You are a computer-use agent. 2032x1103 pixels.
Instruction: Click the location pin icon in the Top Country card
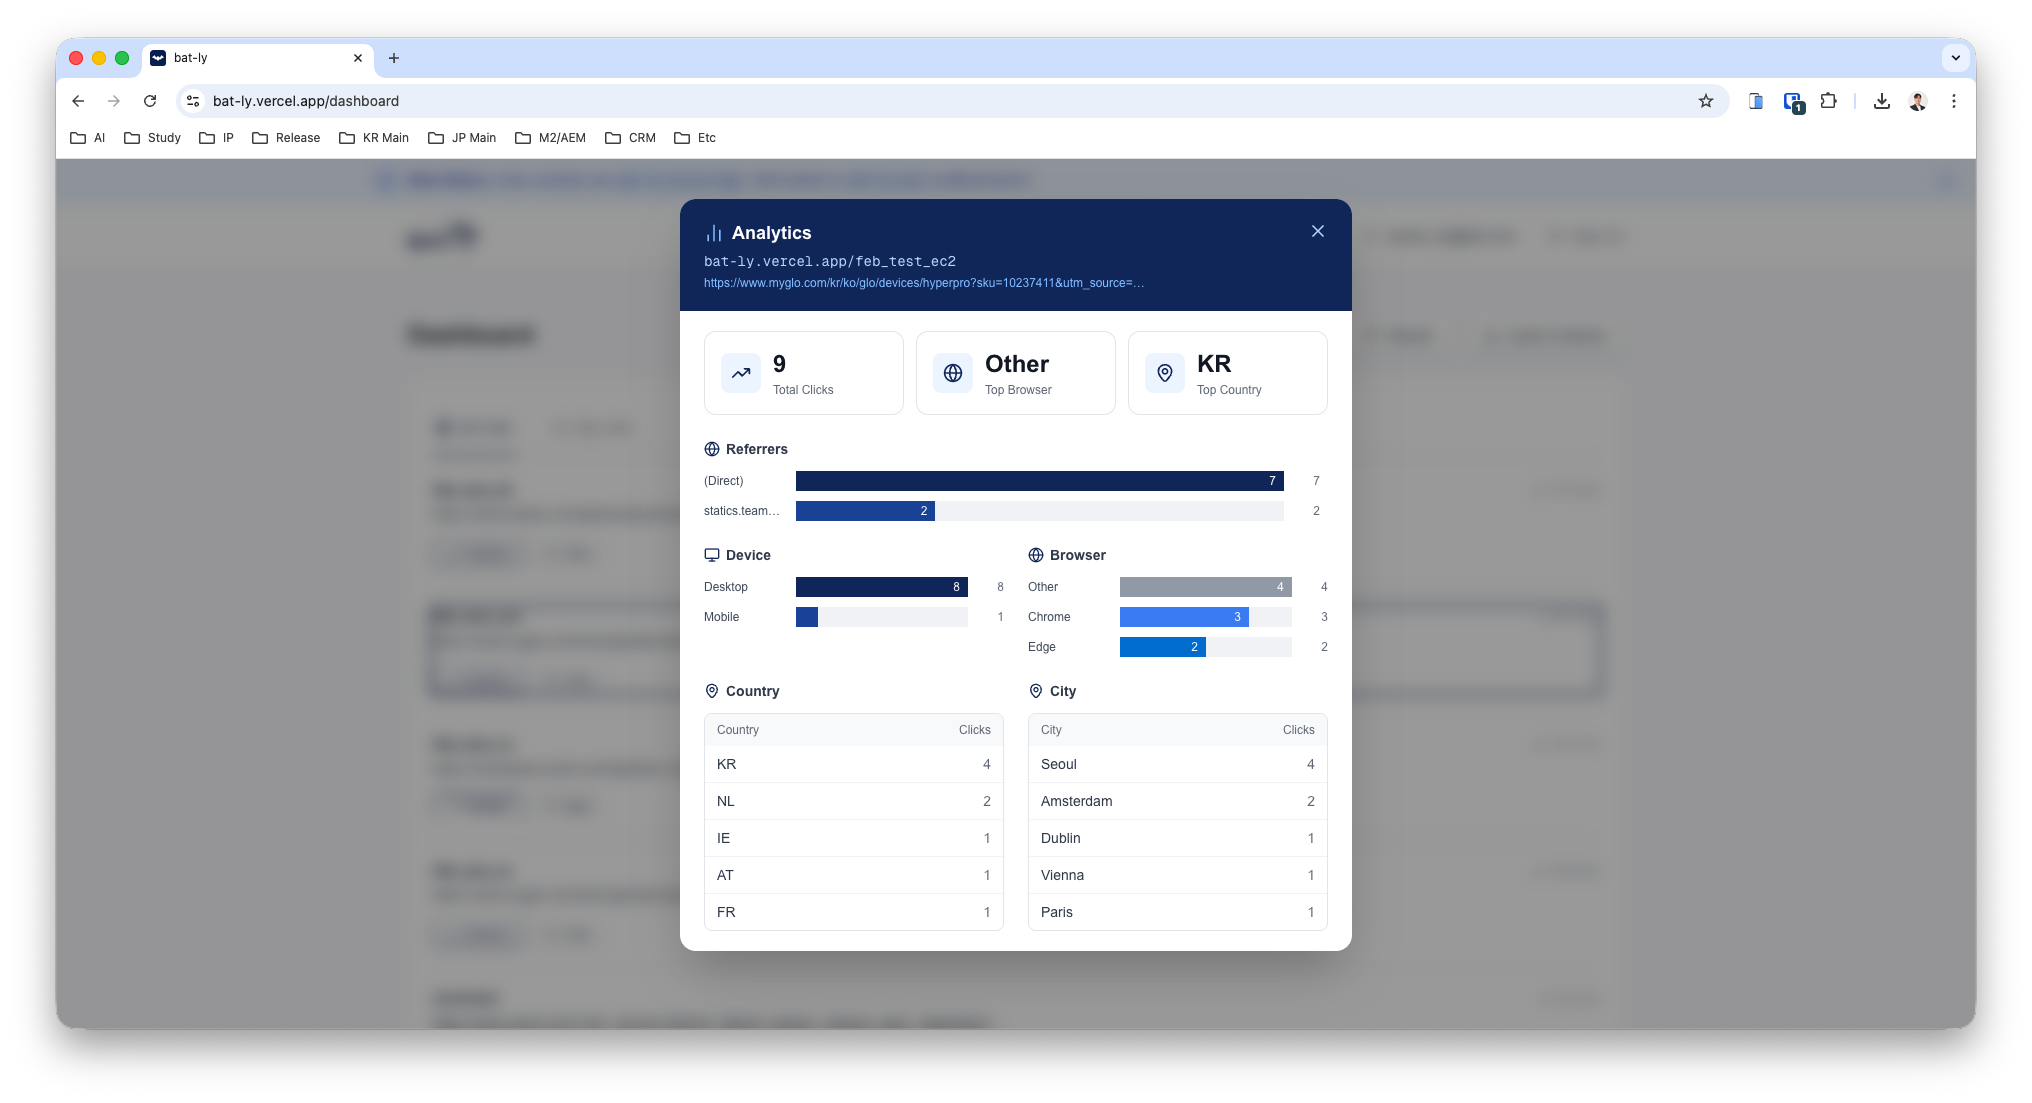tap(1164, 372)
